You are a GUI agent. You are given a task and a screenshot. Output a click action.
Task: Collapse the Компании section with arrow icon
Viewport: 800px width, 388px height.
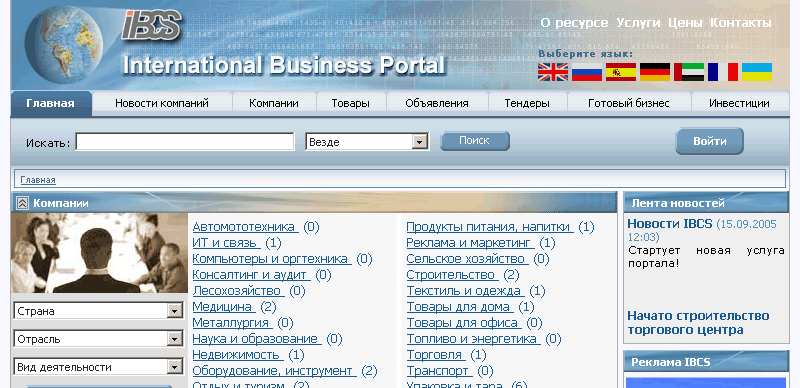(22, 203)
